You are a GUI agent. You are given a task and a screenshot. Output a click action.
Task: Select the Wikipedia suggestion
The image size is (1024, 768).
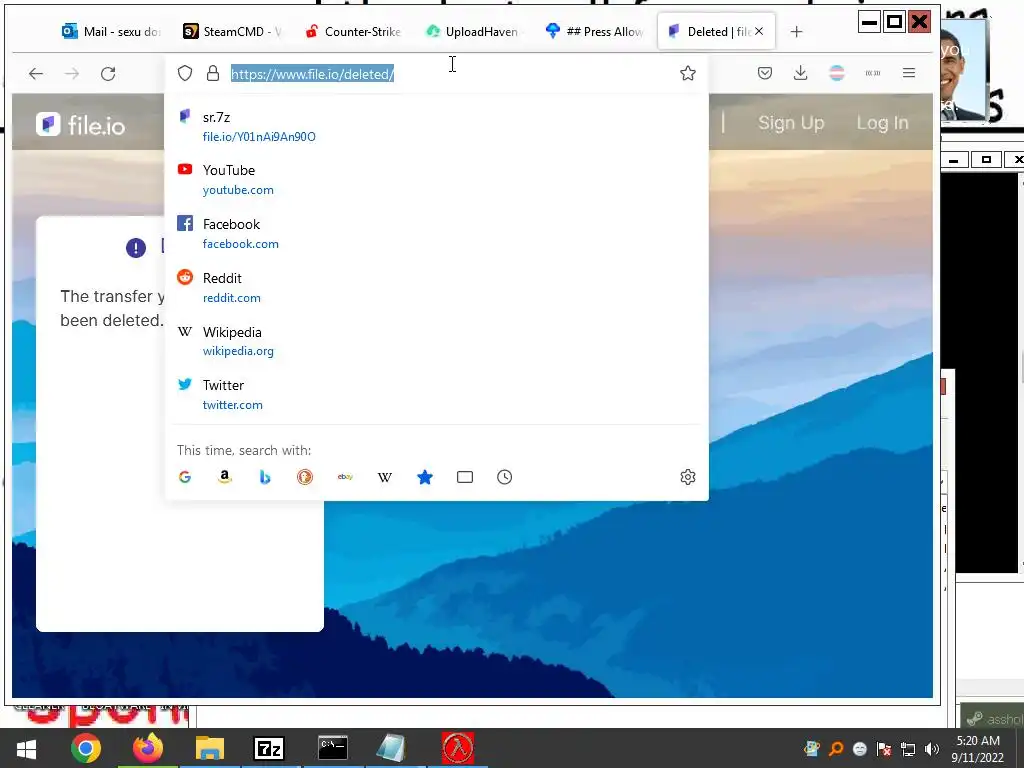coord(436,341)
